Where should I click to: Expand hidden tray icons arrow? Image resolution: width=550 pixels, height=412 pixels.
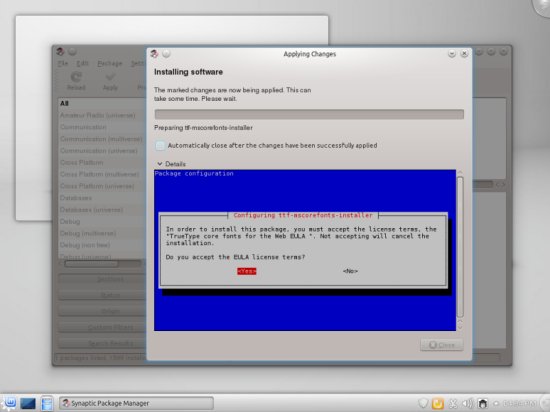[496, 404]
